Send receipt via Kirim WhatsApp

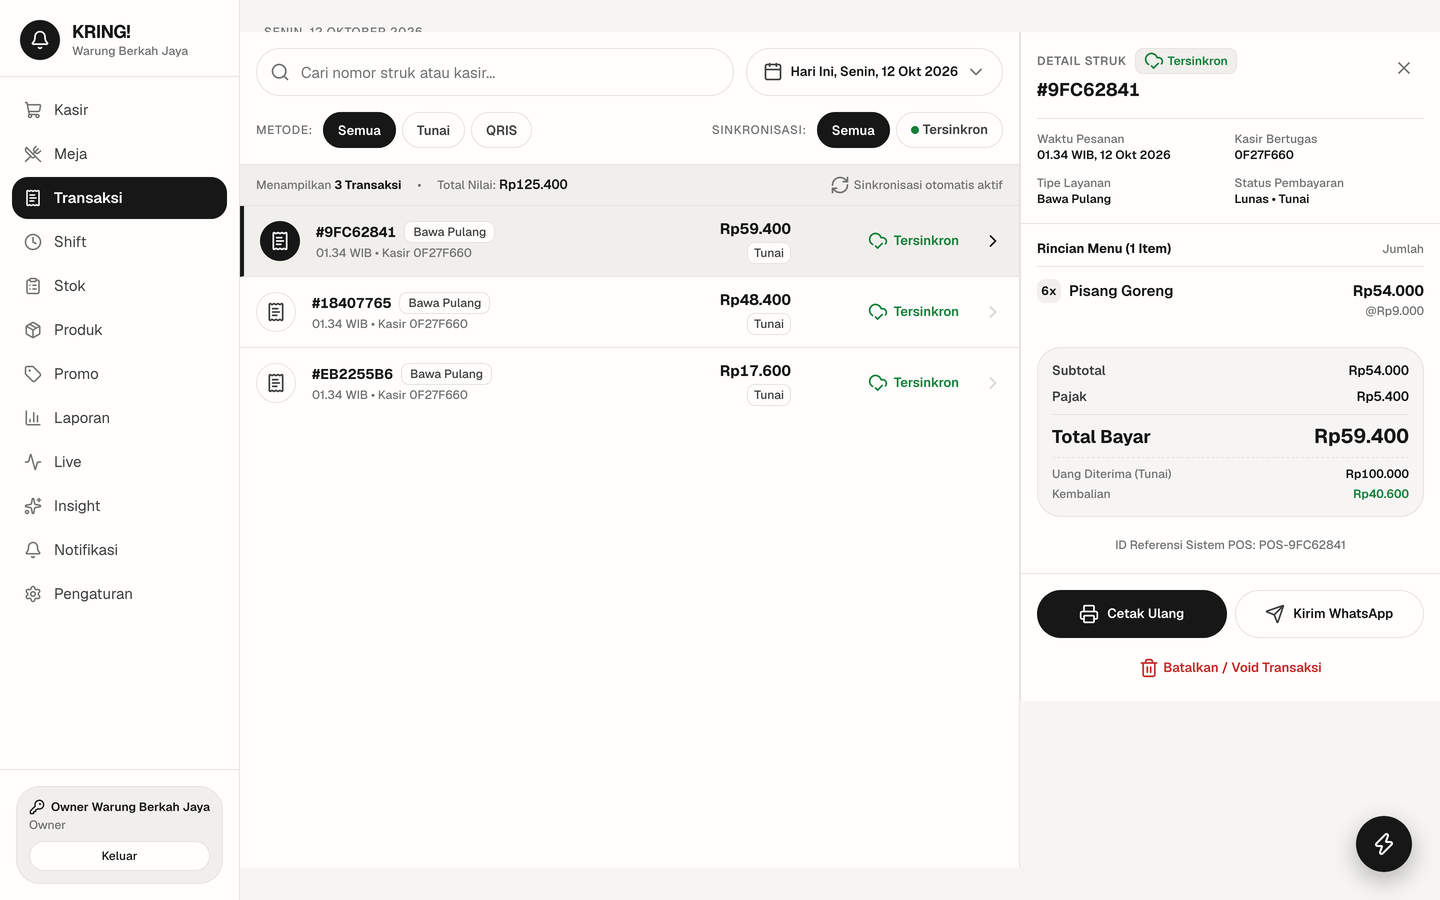[1329, 614]
